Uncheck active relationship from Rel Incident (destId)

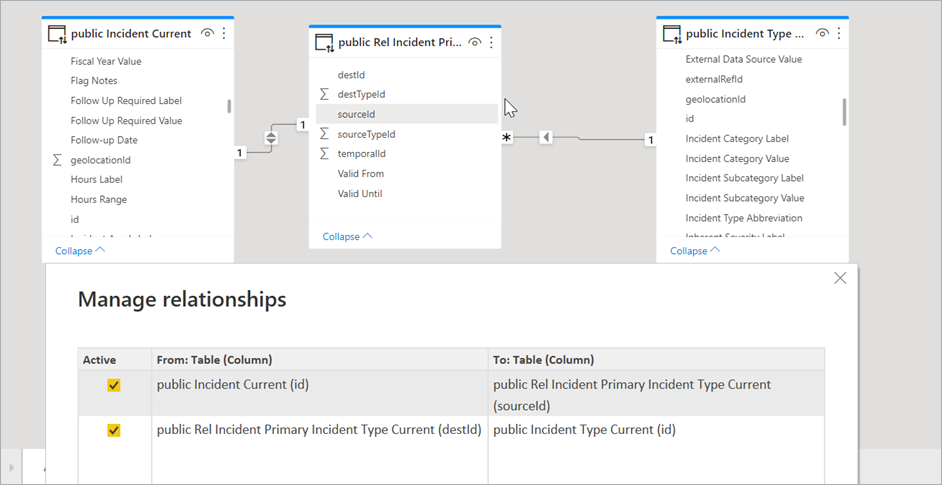(114, 430)
